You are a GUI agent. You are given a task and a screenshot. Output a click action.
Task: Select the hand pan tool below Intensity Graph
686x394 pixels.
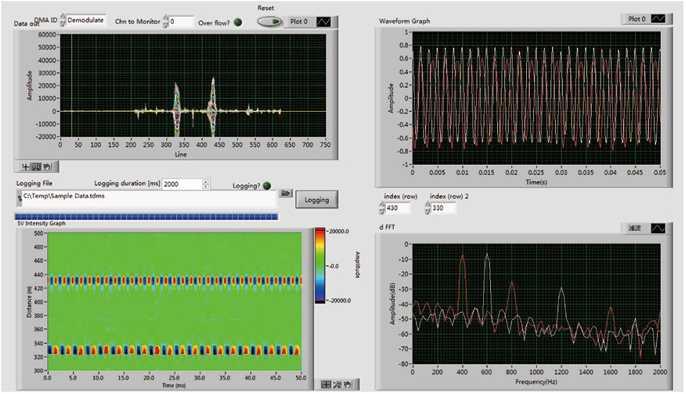(x=348, y=385)
